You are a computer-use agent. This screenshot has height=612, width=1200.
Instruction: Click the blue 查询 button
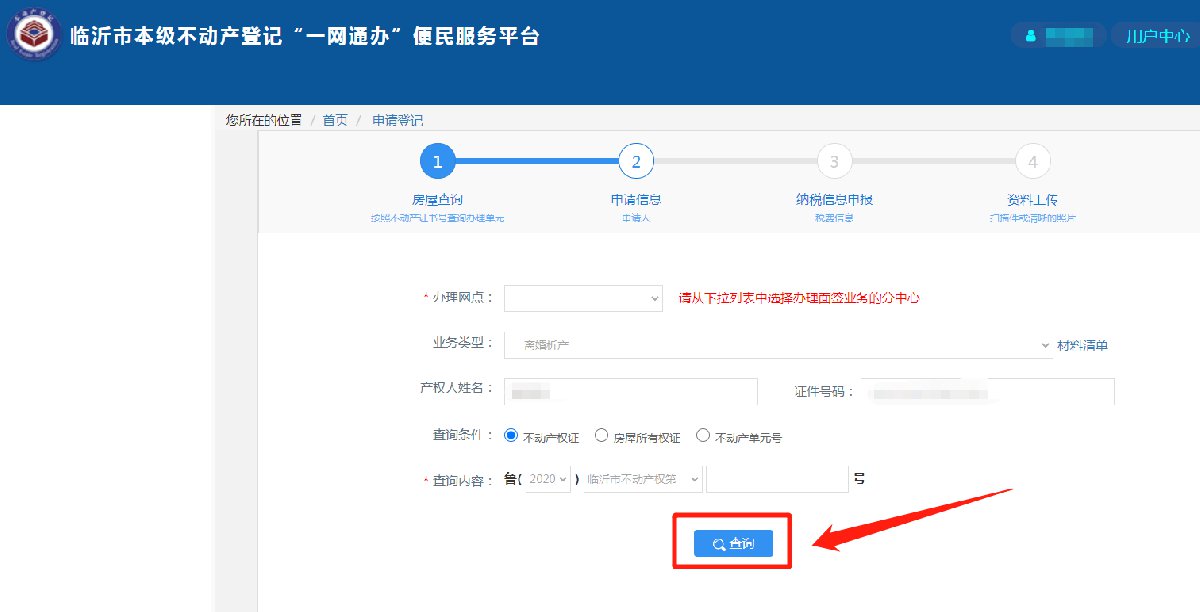point(733,544)
